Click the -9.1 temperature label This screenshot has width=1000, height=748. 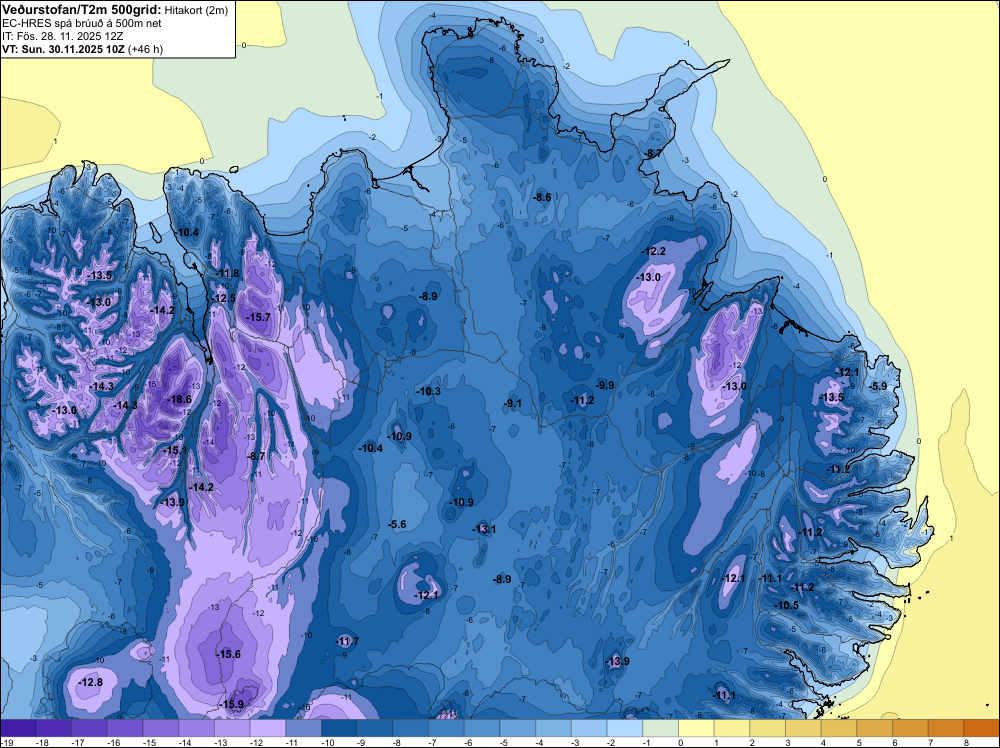point(513,403)
